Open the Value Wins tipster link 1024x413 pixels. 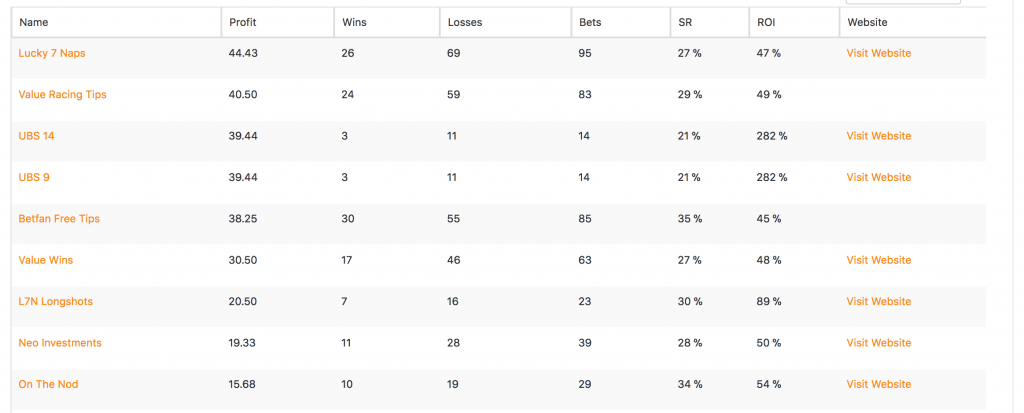coord(46,260)
